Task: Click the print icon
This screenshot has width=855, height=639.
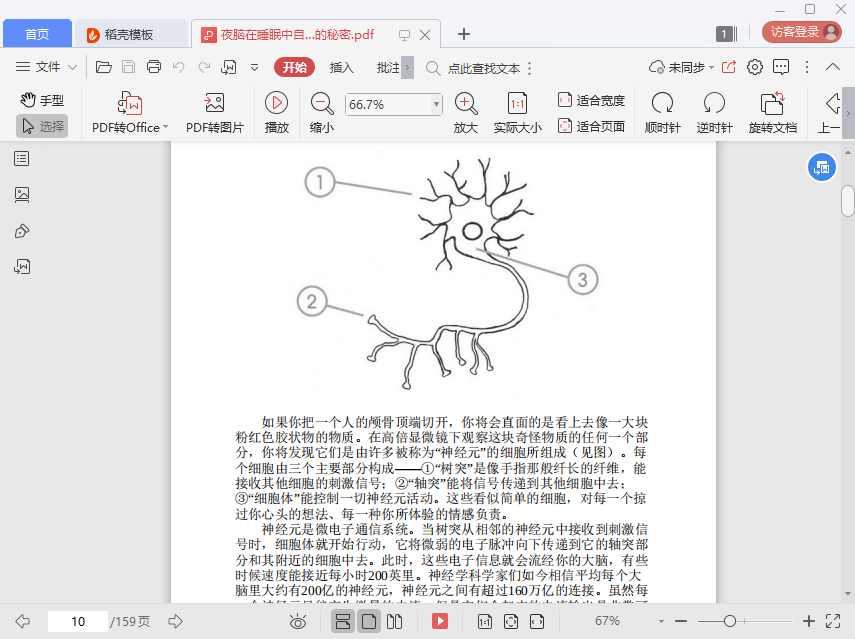Action: click(154, 67)
